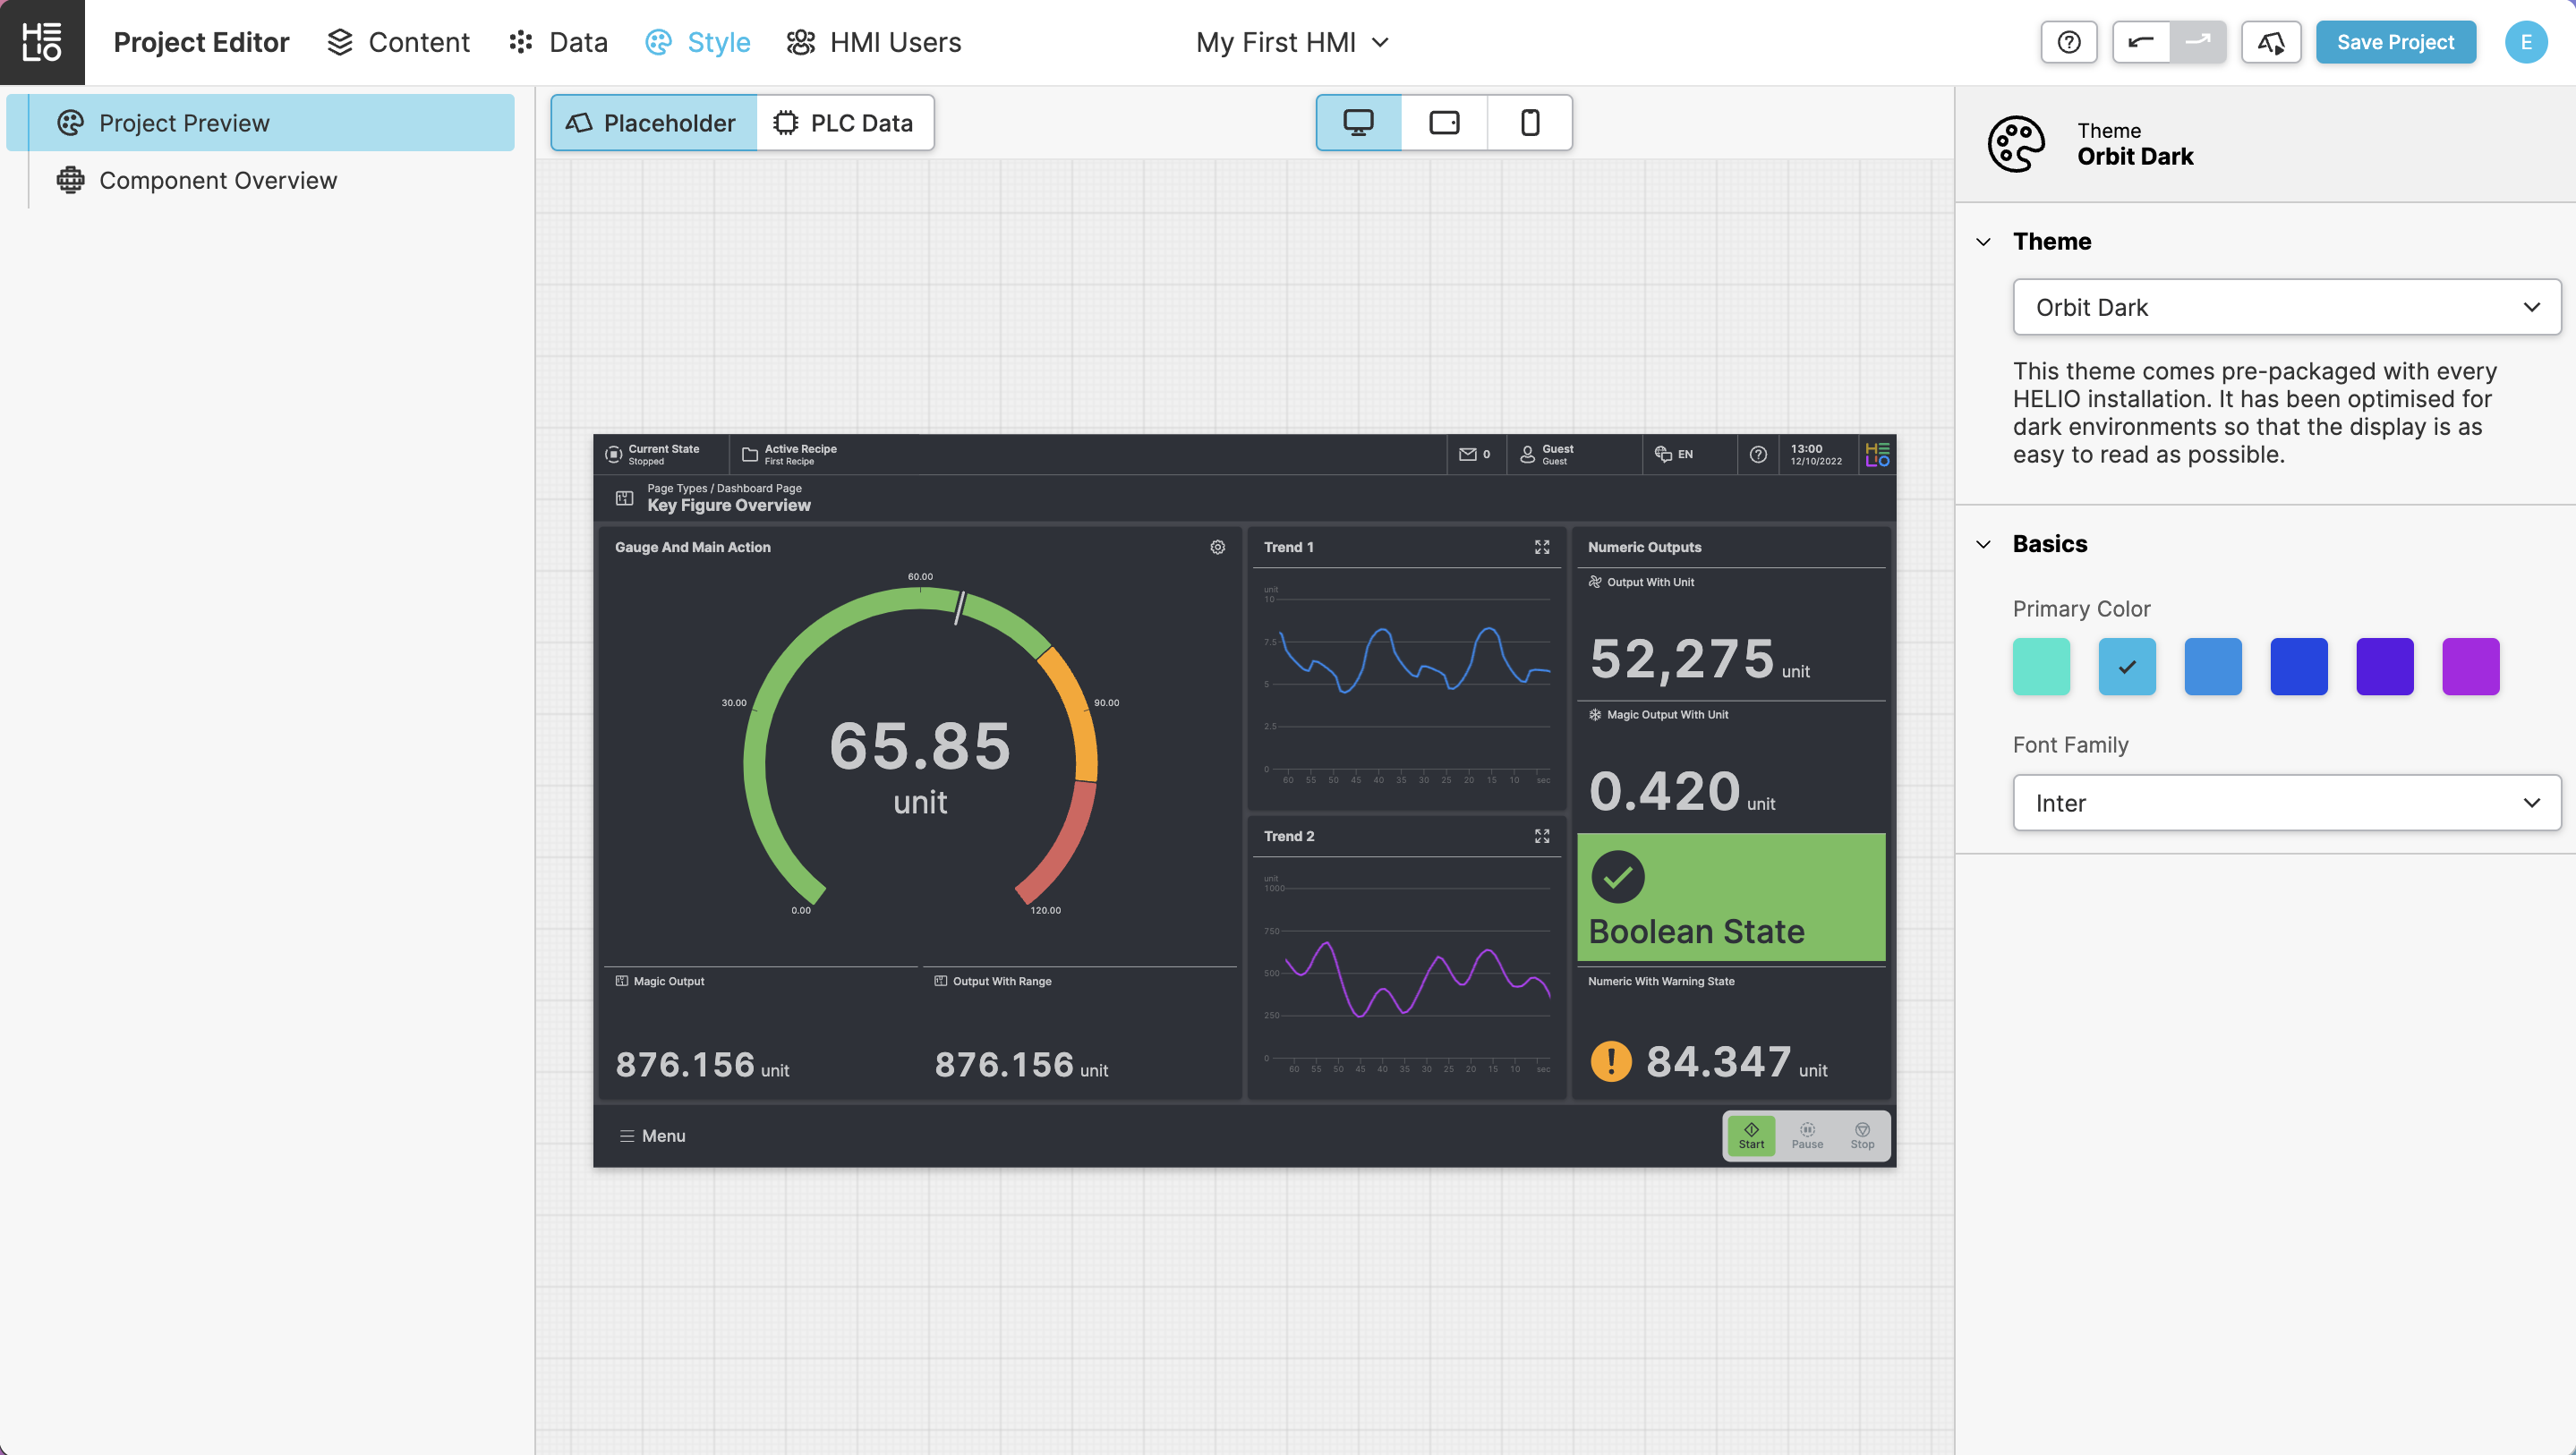Click the HELIO logo home icon
This screenshot has height=1455, width=2576.
(42, 42)
